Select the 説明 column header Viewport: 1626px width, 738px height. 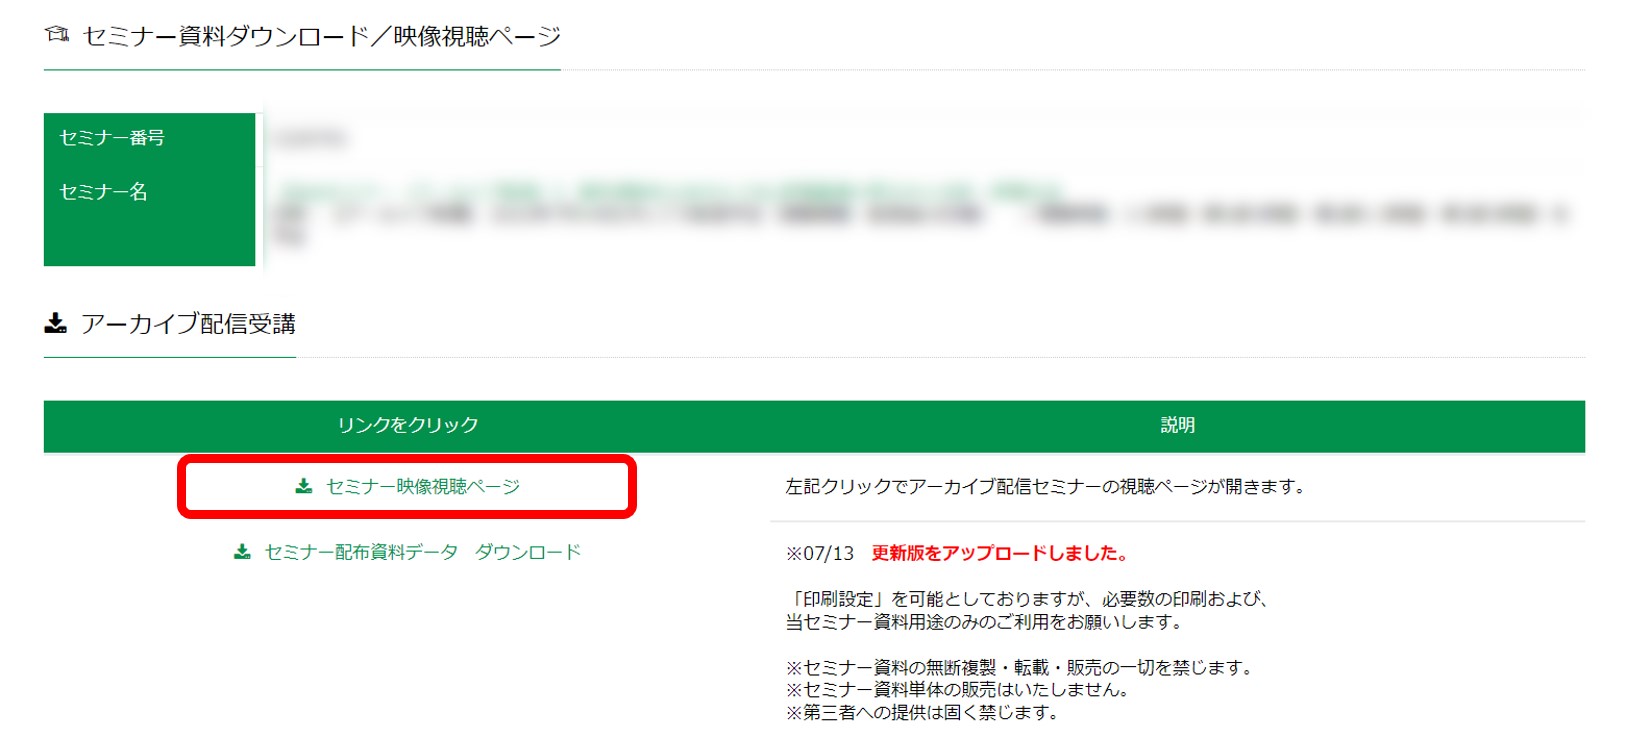[1177, 425]
